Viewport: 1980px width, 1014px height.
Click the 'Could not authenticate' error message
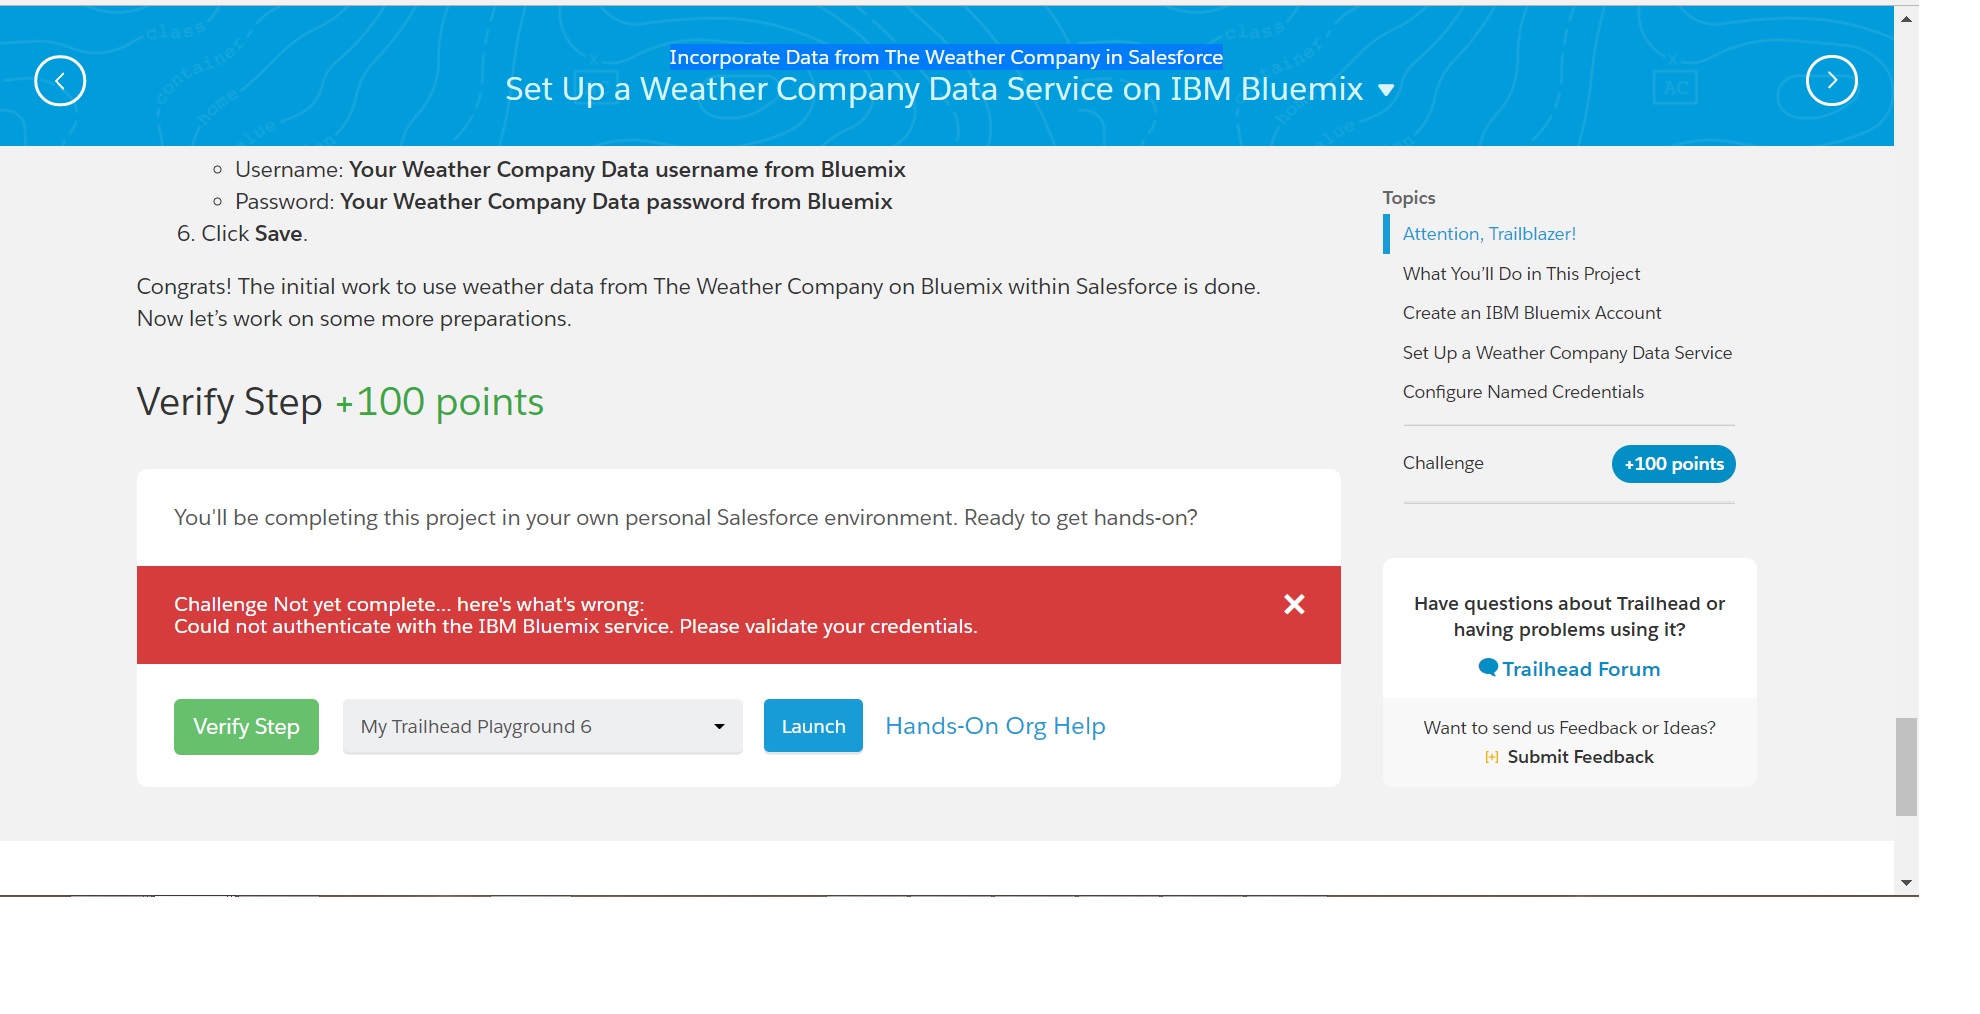[x=576, y=627]
